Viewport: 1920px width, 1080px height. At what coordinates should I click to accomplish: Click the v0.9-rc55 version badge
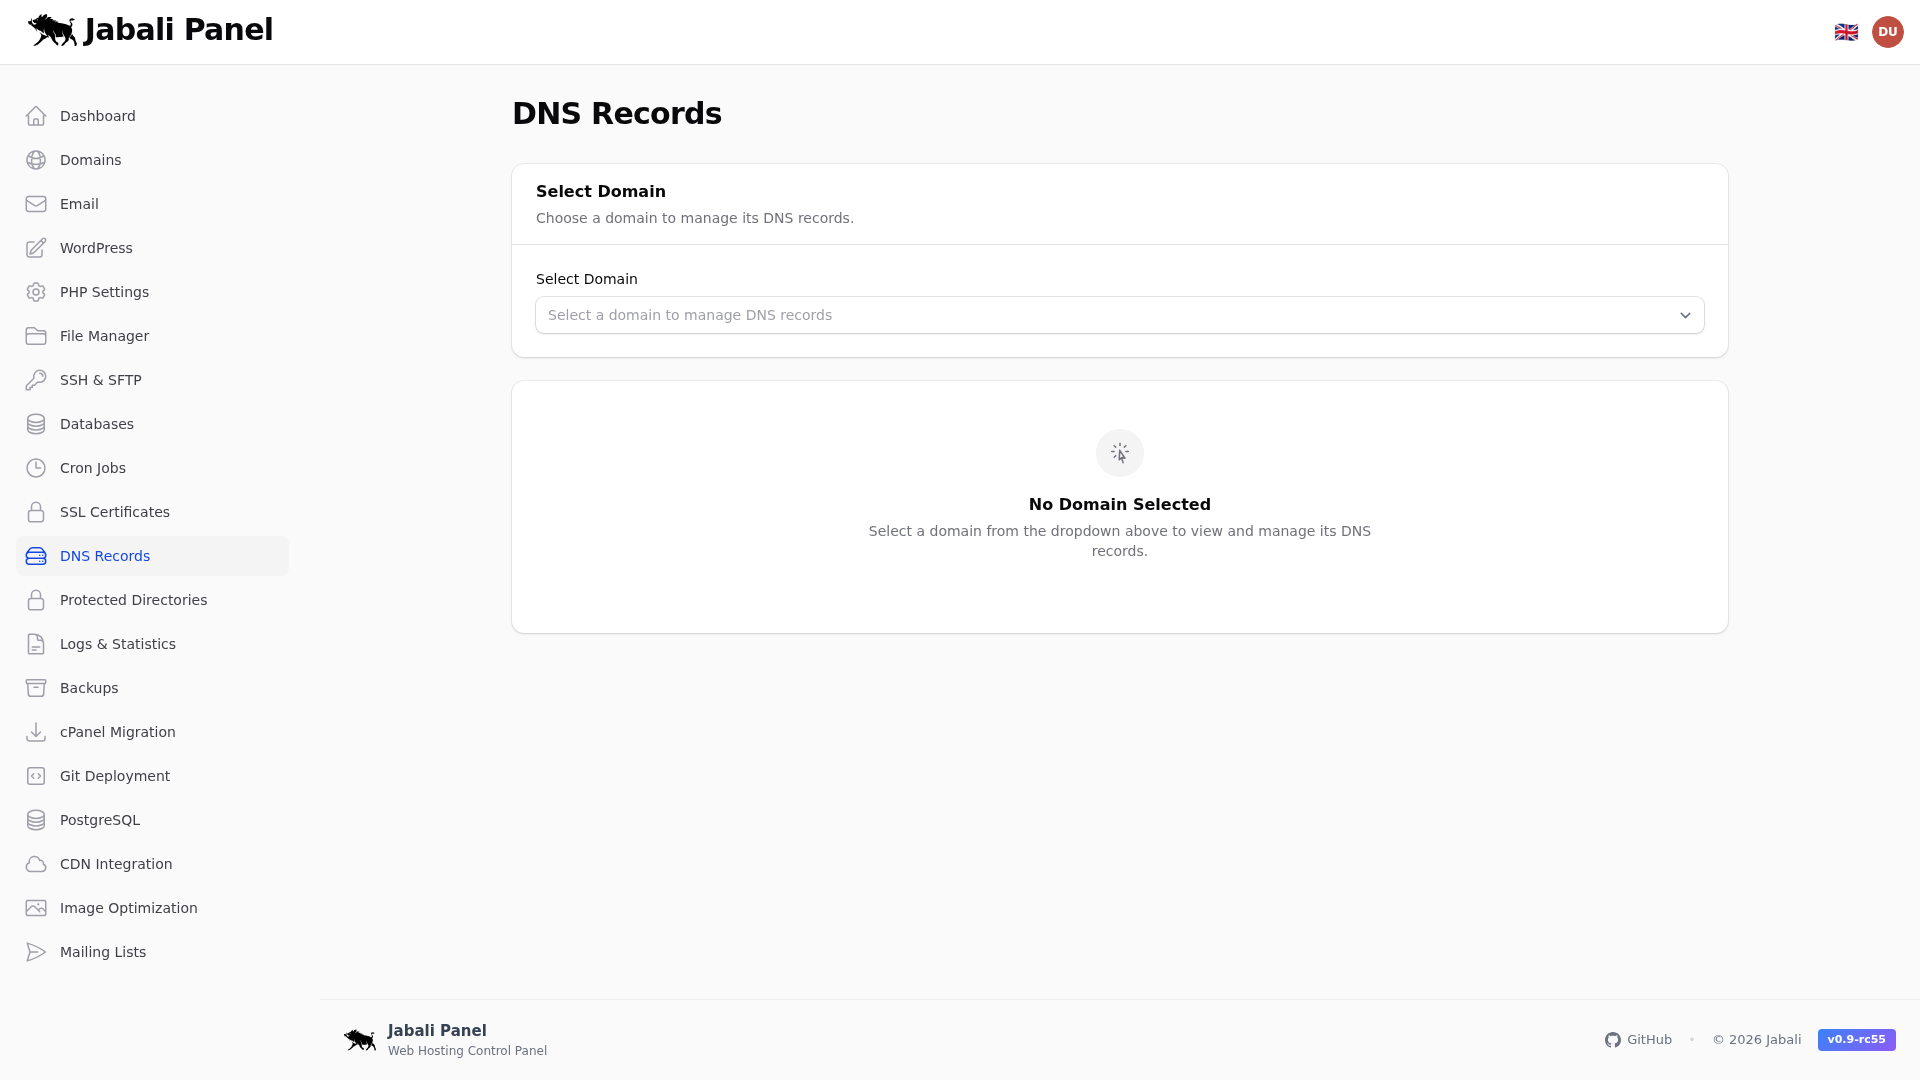tap(1856, 1039)
